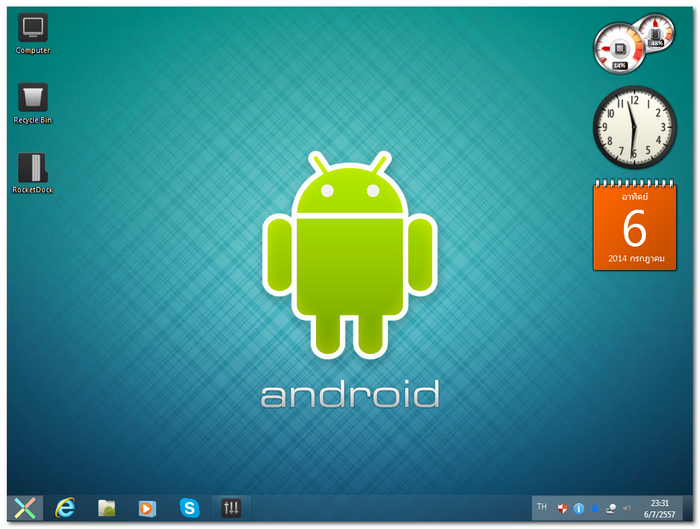Launch Internet Explorer from the taskbar

(65, 508)
